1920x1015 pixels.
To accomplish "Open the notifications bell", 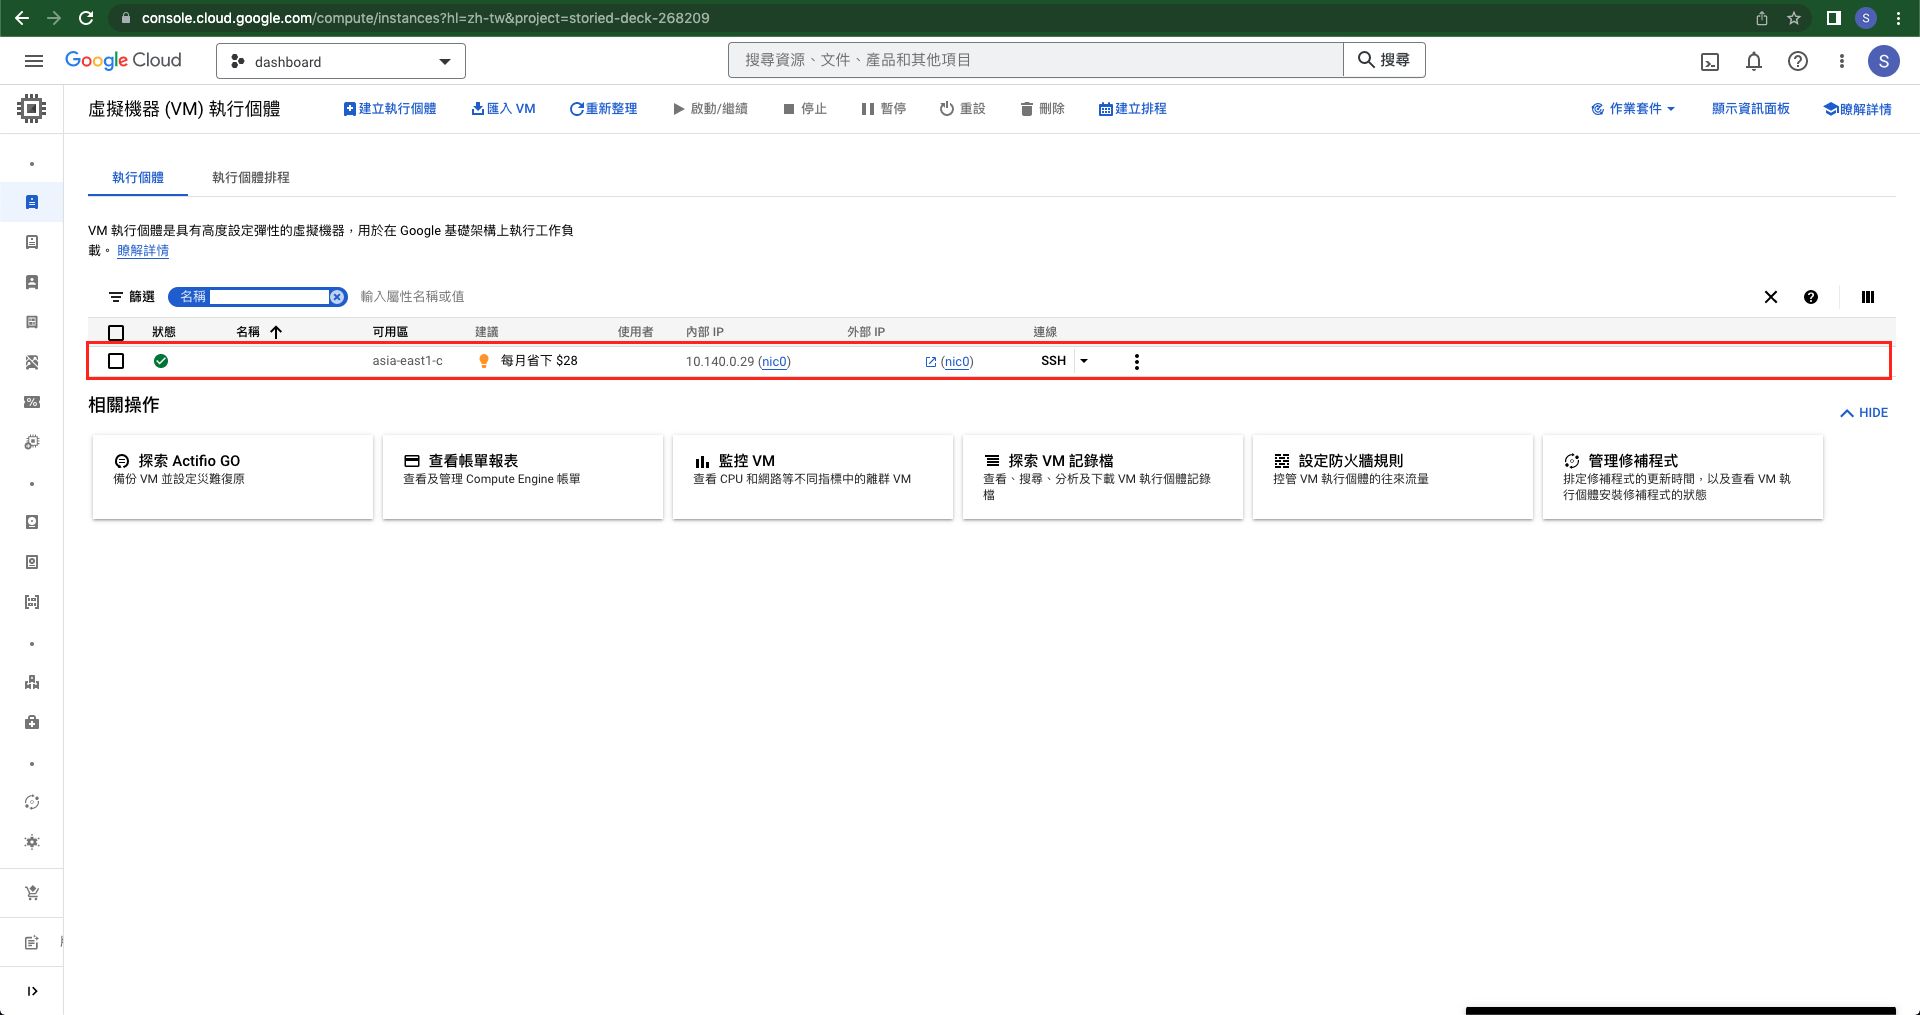I will (1754, 62).
